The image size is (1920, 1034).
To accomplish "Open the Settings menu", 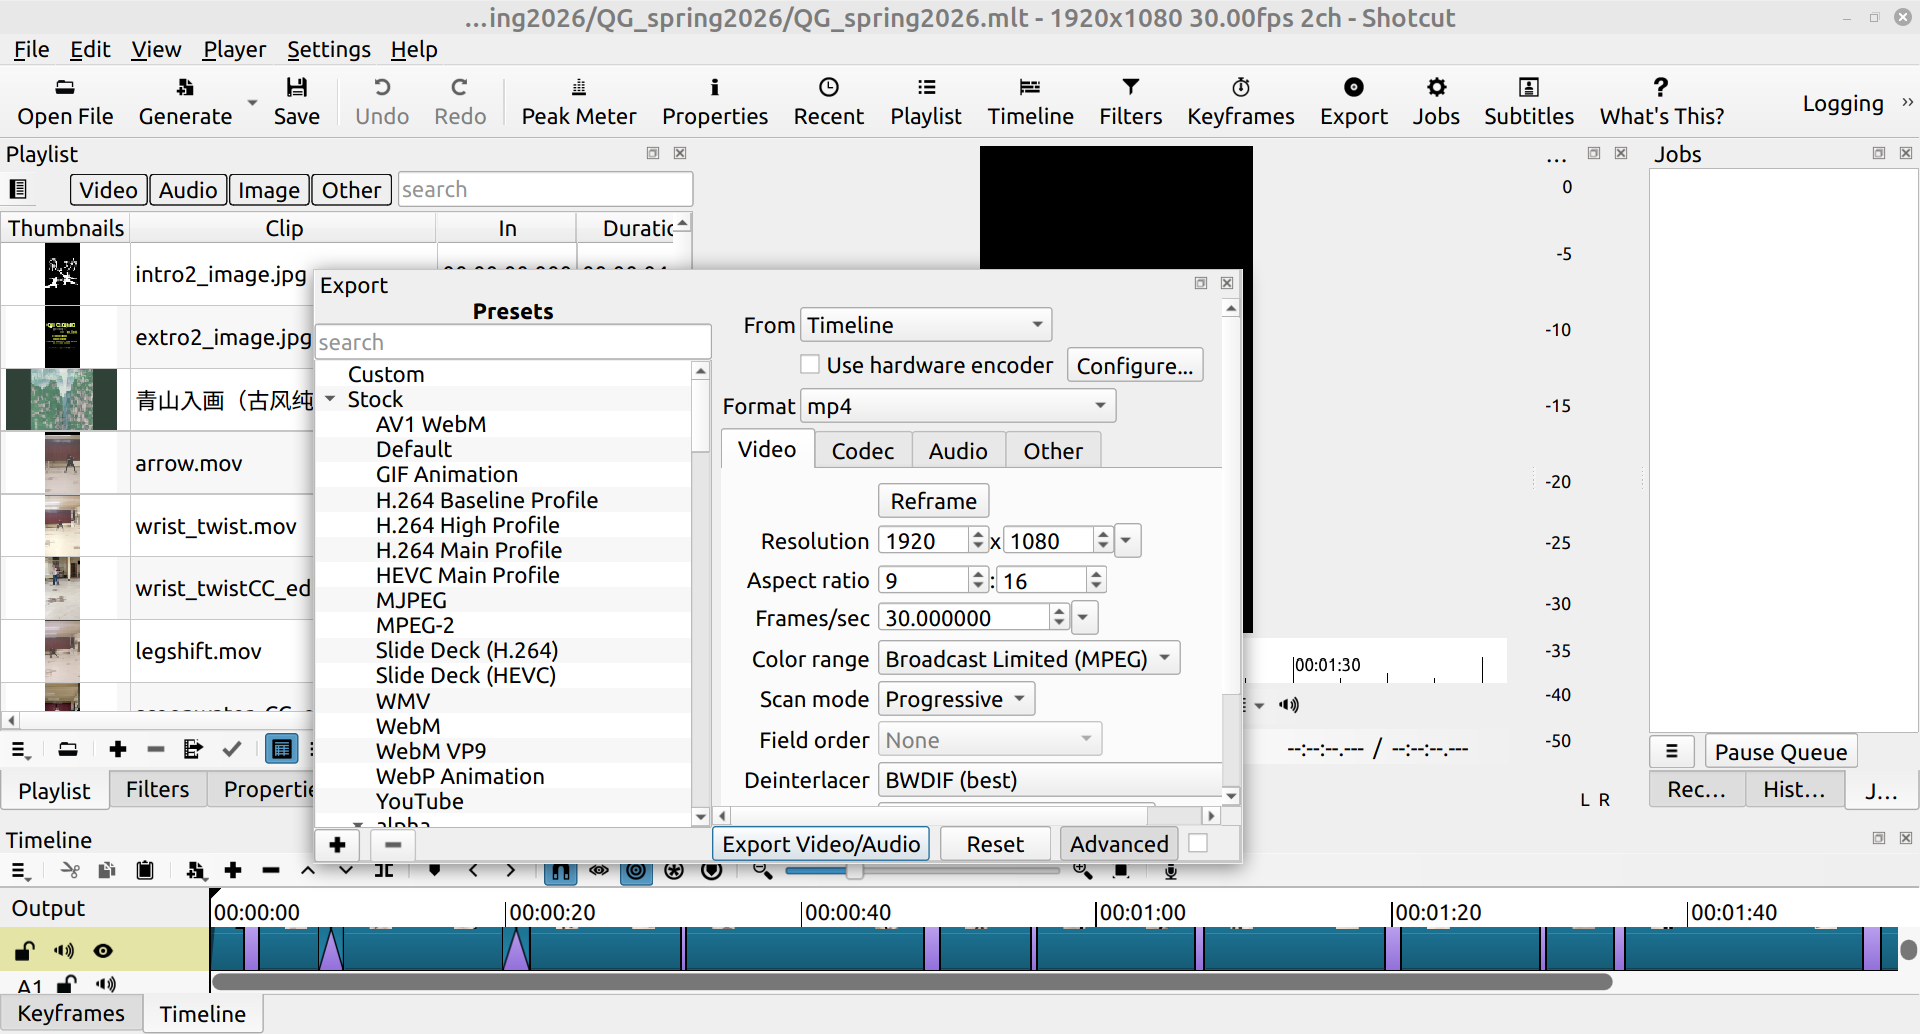I will pos(328,49).
